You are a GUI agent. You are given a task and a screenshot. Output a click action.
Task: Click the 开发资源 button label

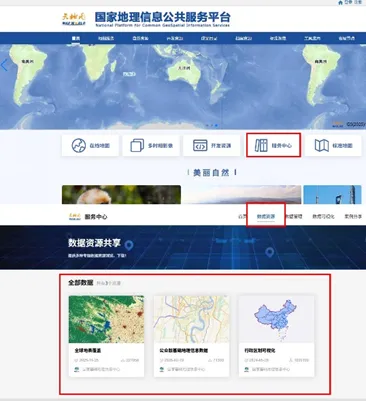click(x=221, y=146)
